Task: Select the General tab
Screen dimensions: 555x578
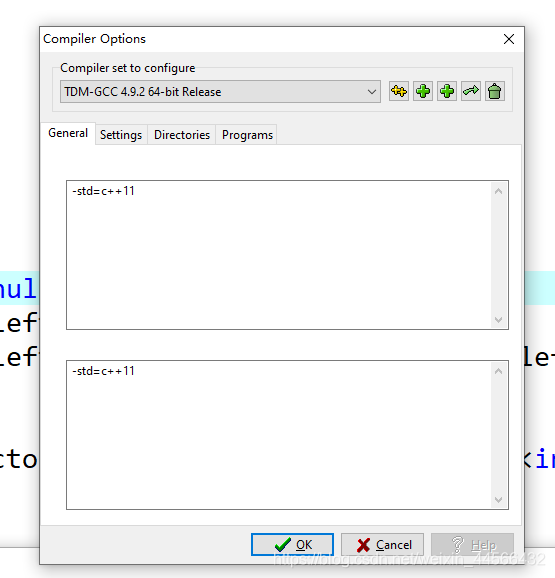Action: click(x=68, y=133)
